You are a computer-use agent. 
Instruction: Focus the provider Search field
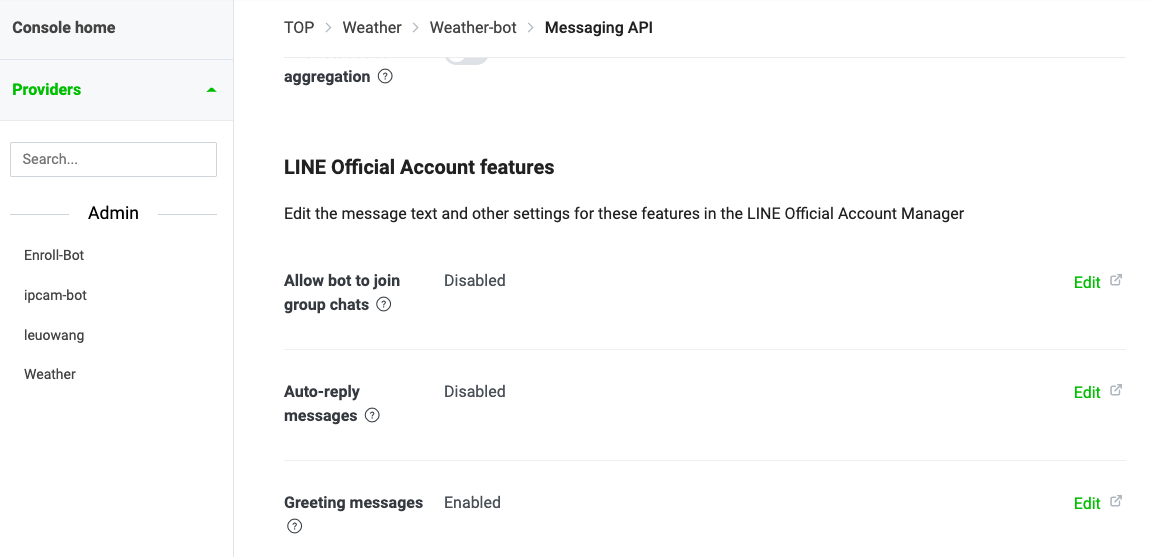coord(114,159)
